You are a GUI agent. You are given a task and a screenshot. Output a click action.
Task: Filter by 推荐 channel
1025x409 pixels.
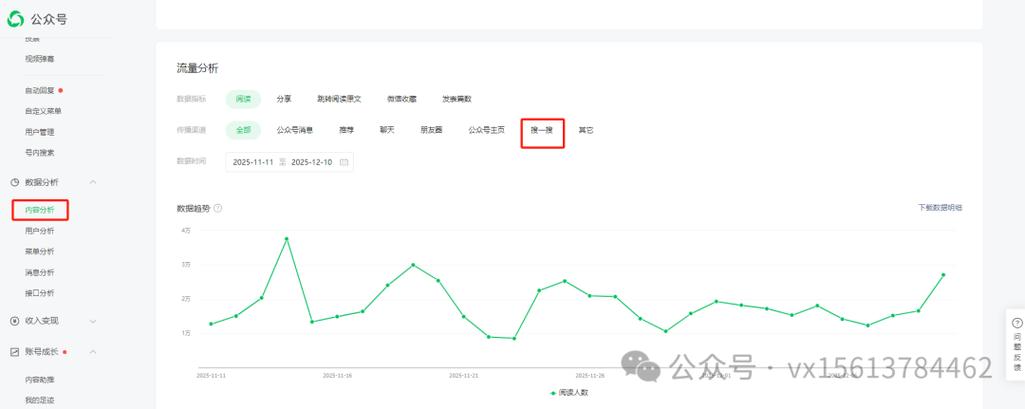point(346,130)
